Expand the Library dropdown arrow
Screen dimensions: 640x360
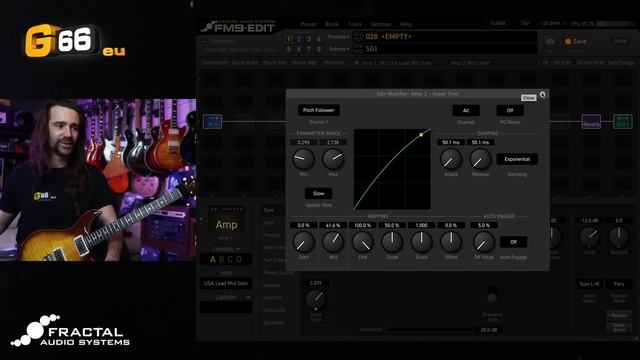point(248,298)
